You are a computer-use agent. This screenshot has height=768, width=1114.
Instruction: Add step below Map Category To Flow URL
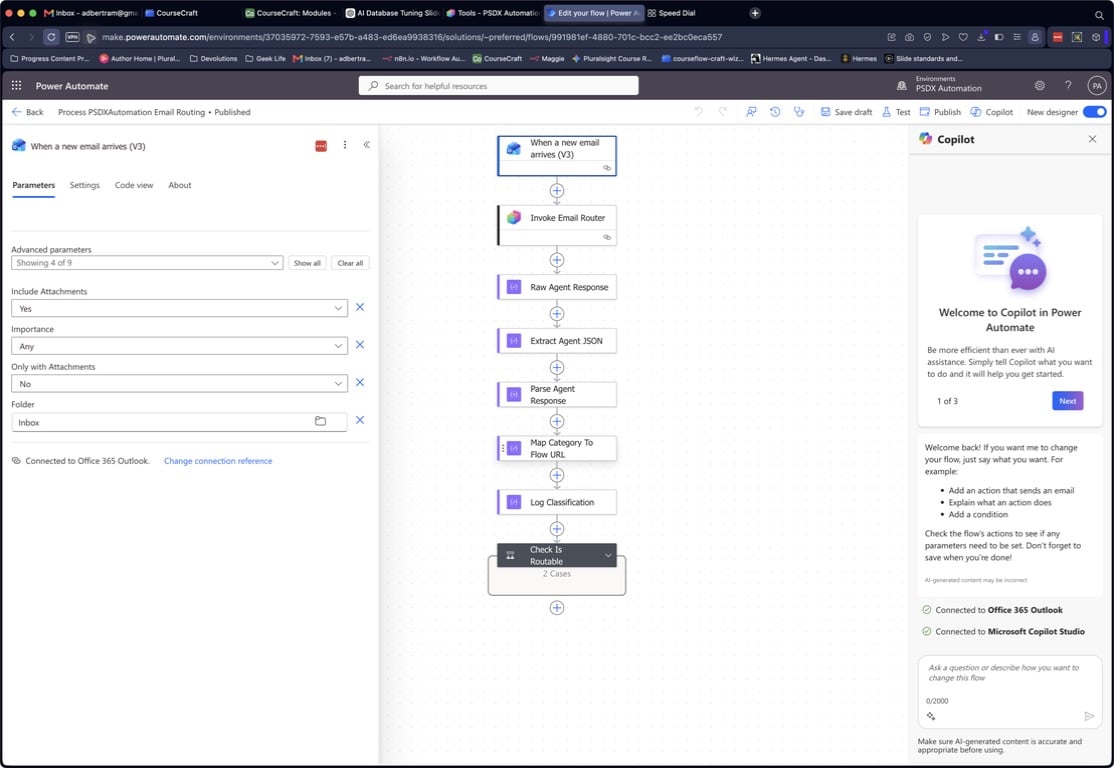tap(557, 475)
